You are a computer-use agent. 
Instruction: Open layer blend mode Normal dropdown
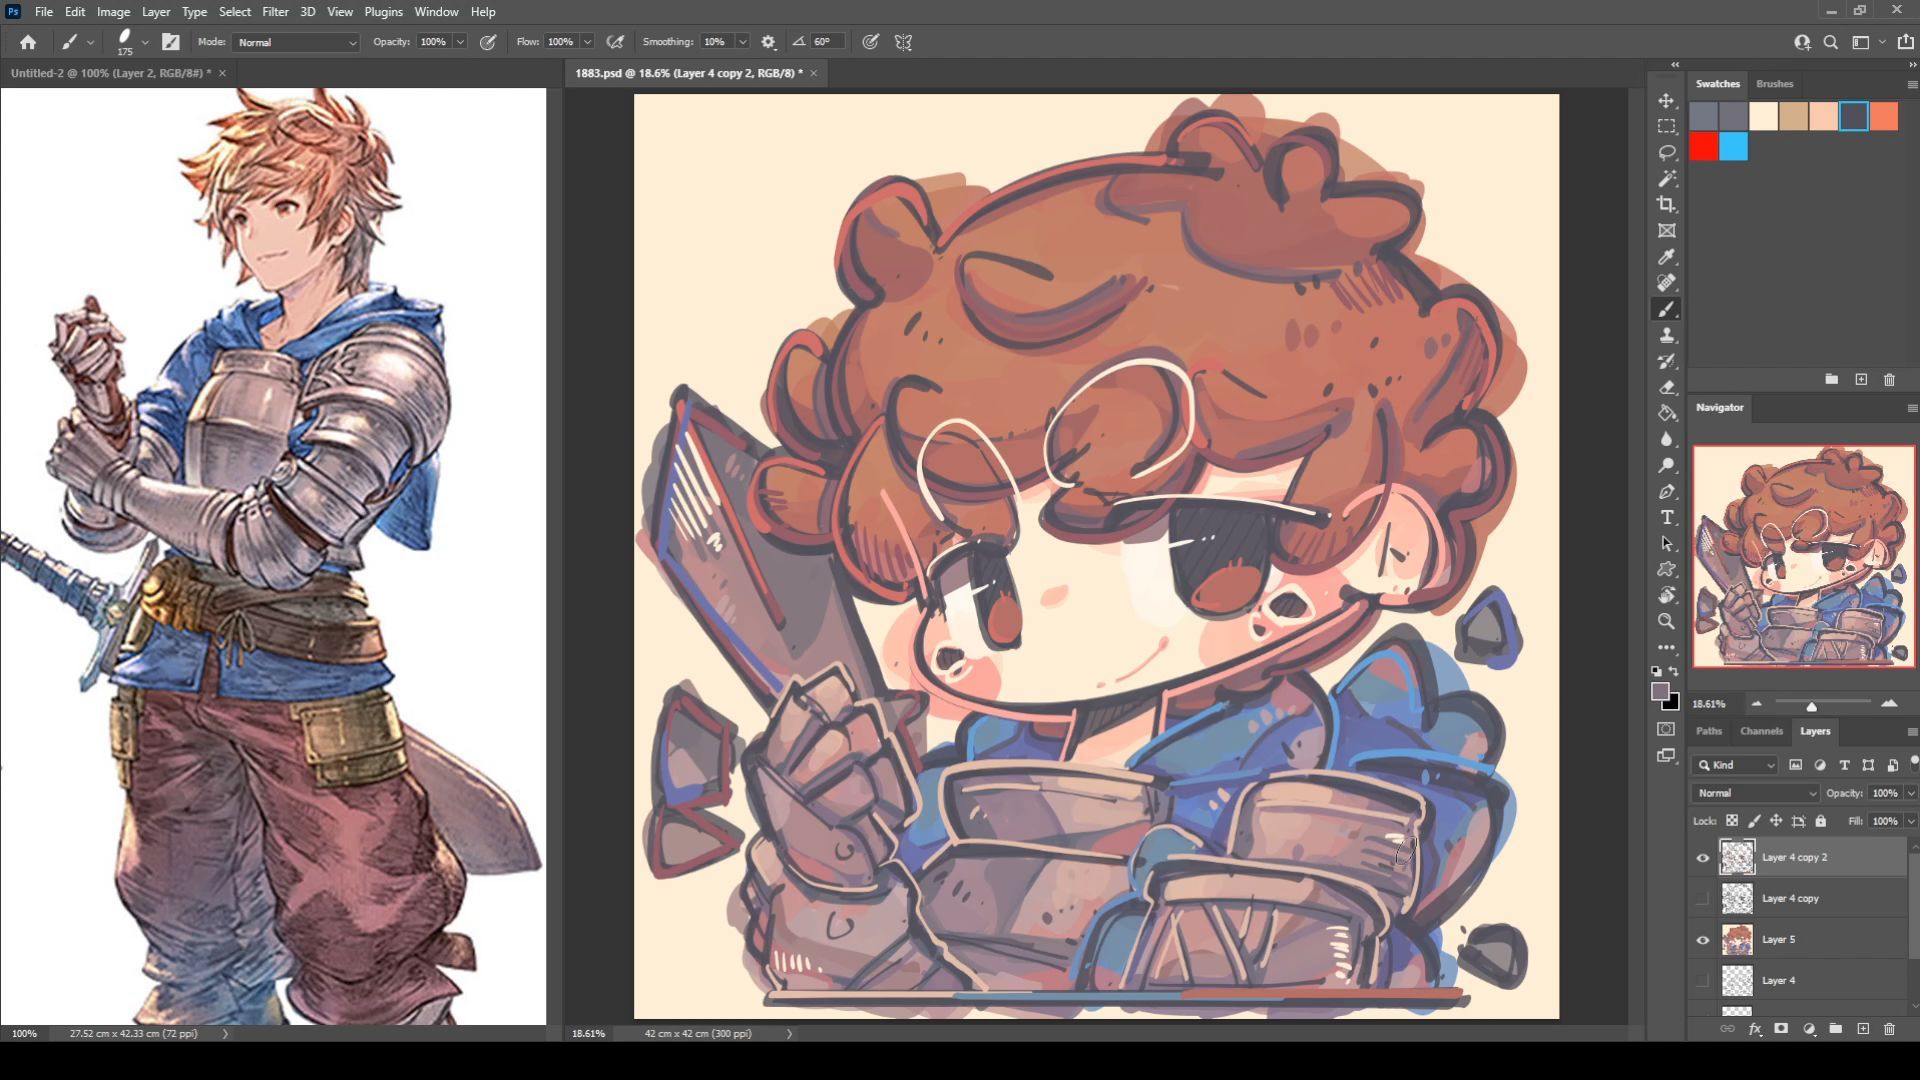click(1756, 793)
